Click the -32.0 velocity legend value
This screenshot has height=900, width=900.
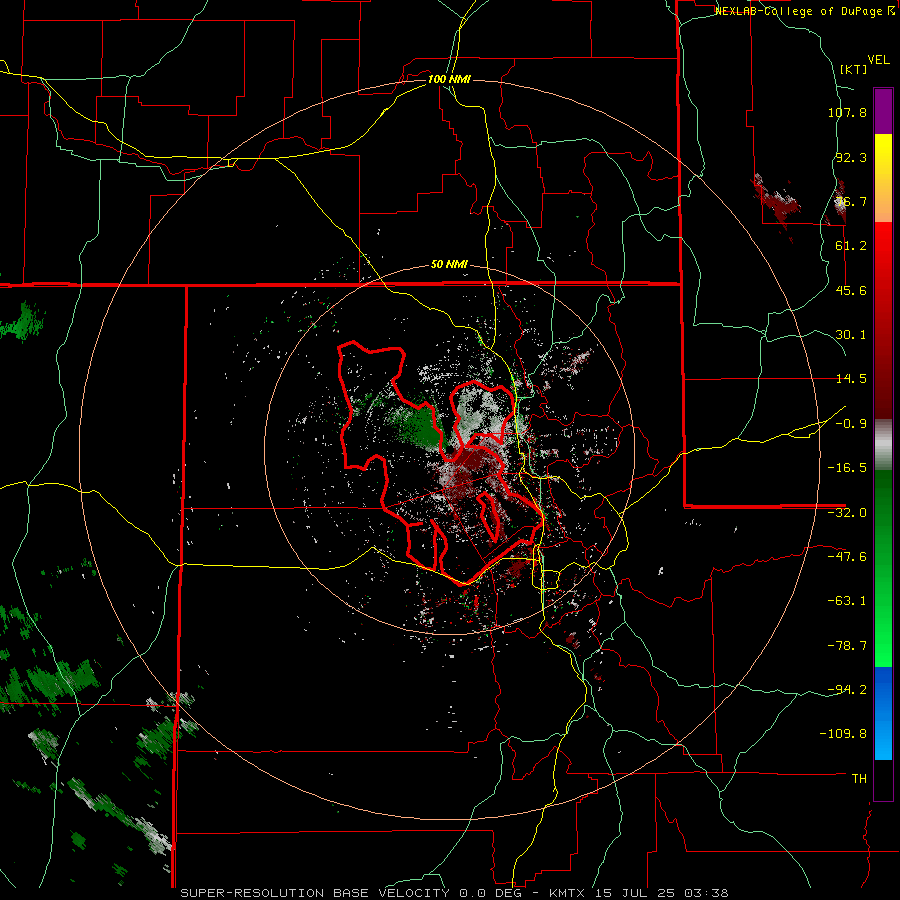(847, 513)
